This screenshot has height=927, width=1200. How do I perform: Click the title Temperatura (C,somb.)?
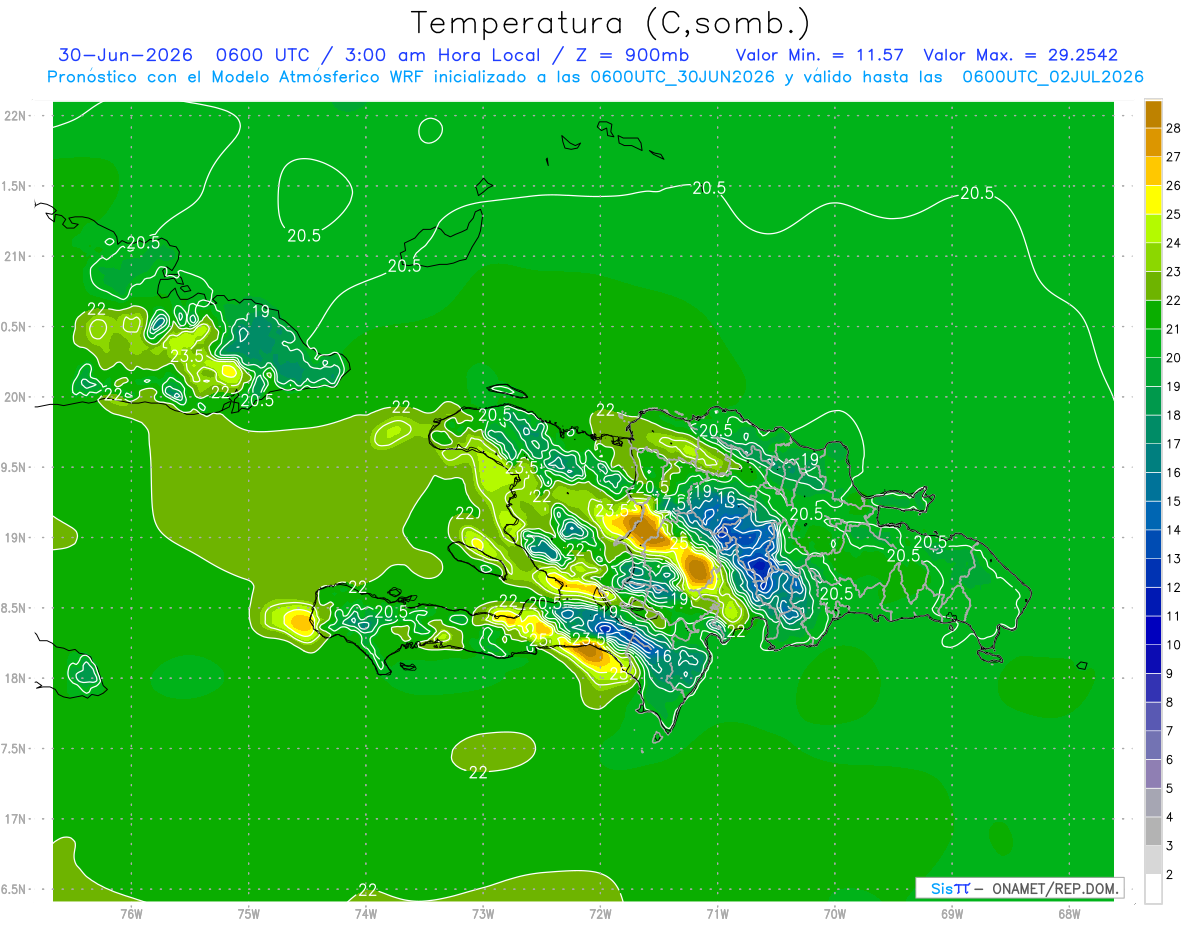pyautogui.click(x=611, y=23)
